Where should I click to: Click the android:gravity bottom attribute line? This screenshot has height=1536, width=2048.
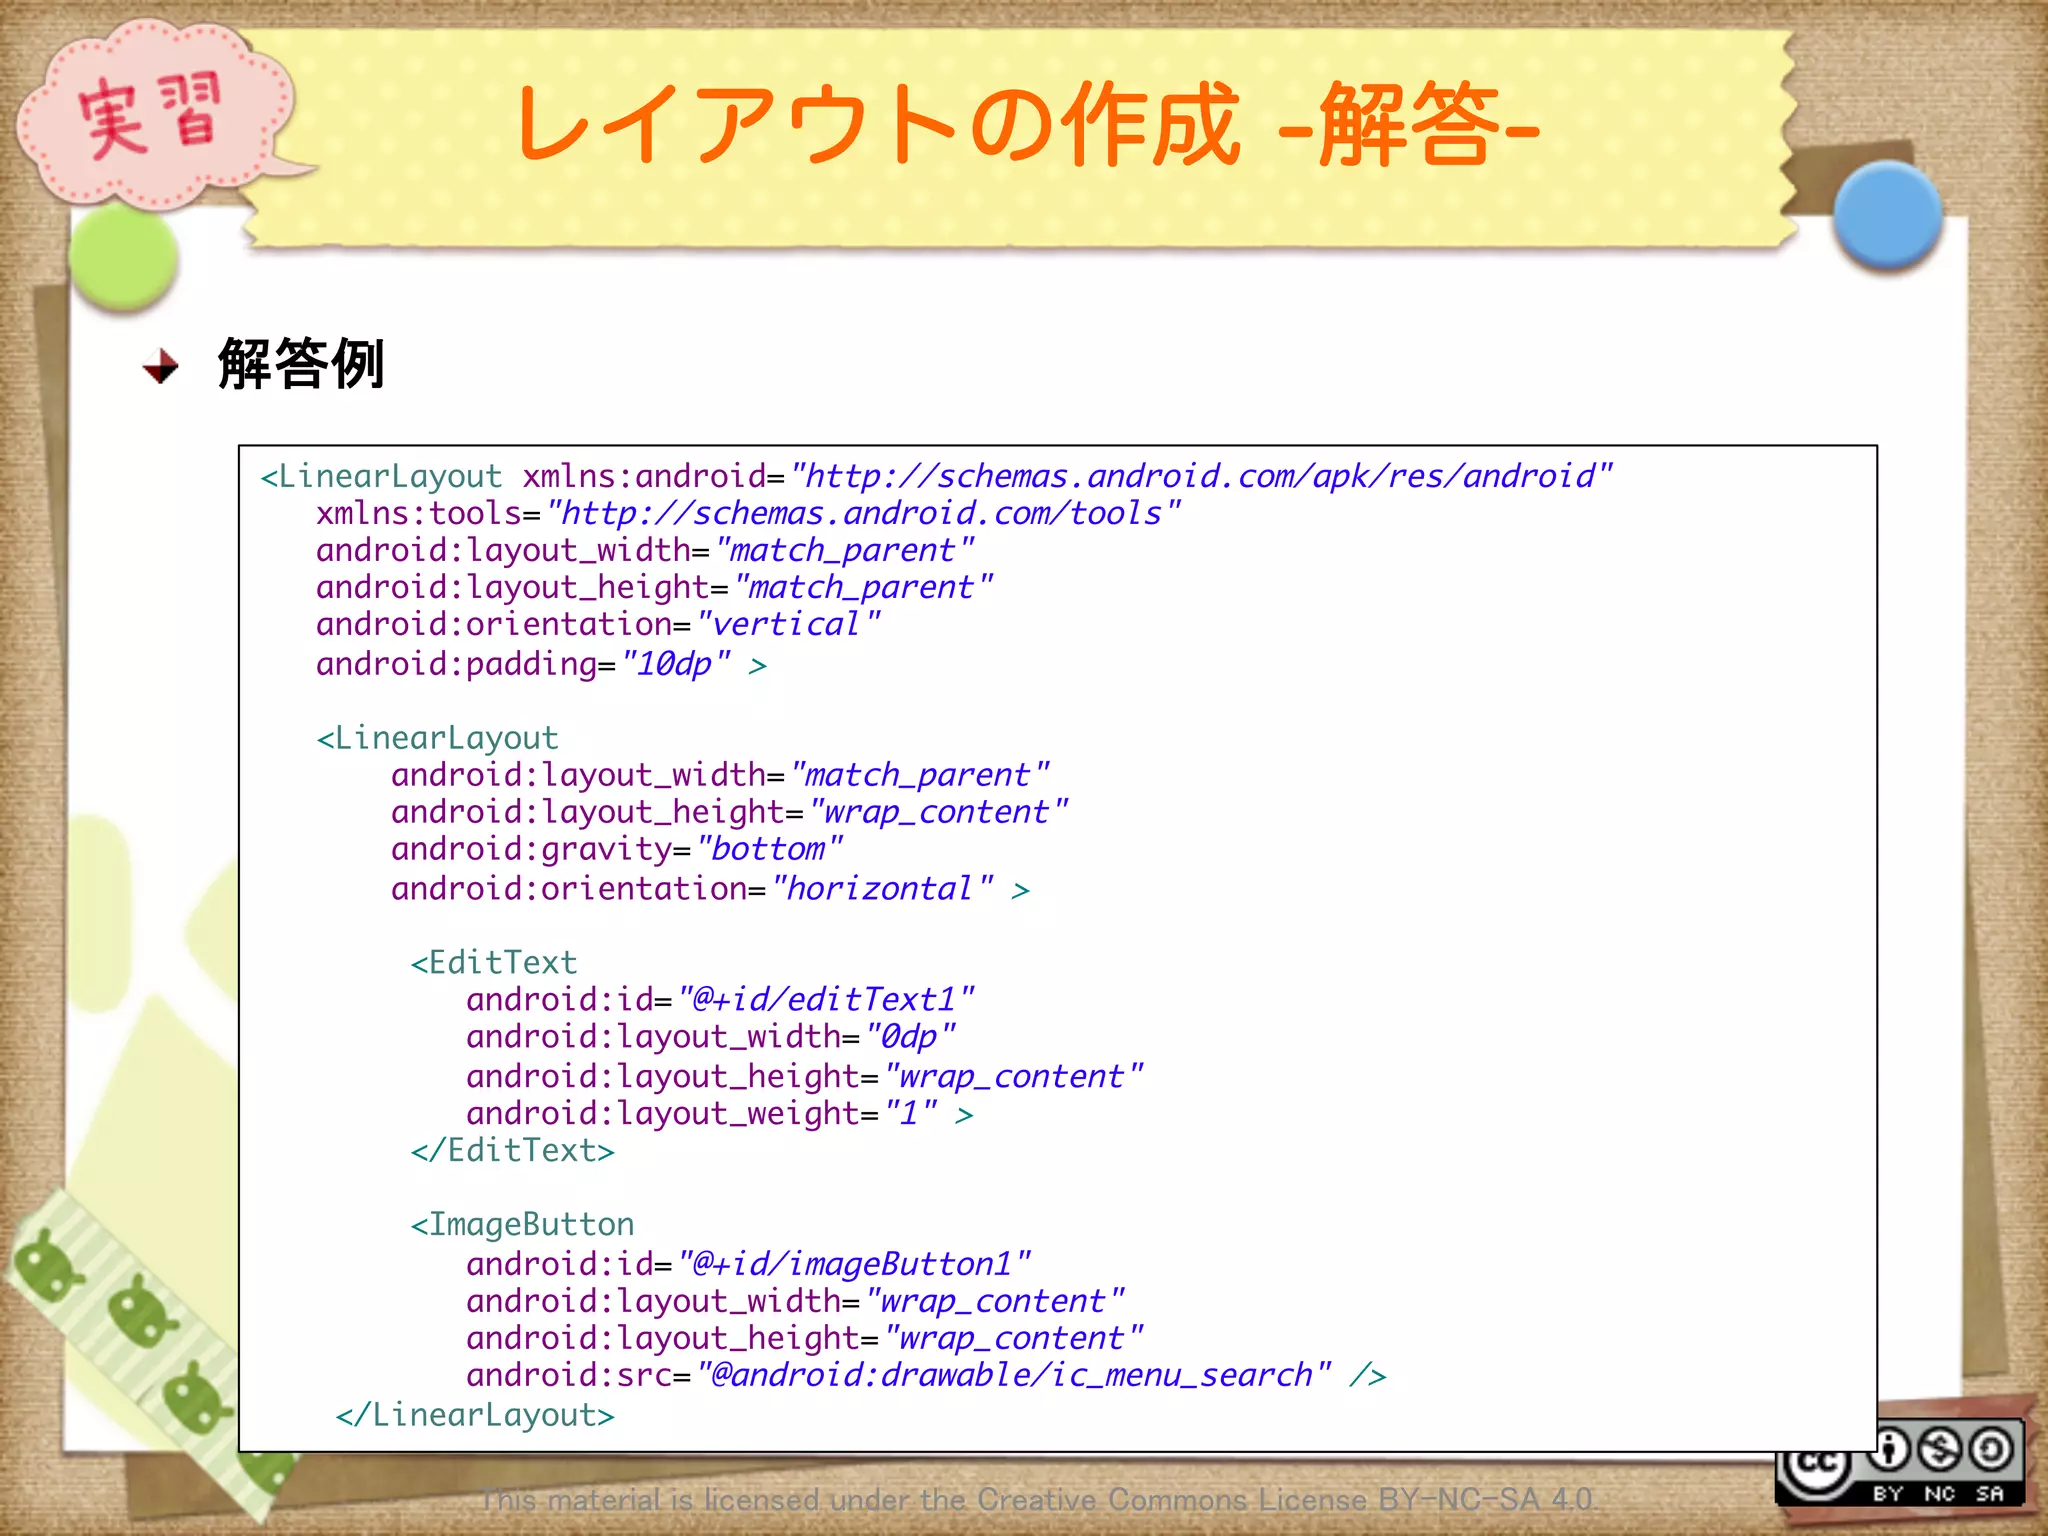click(x=617, y=849)
